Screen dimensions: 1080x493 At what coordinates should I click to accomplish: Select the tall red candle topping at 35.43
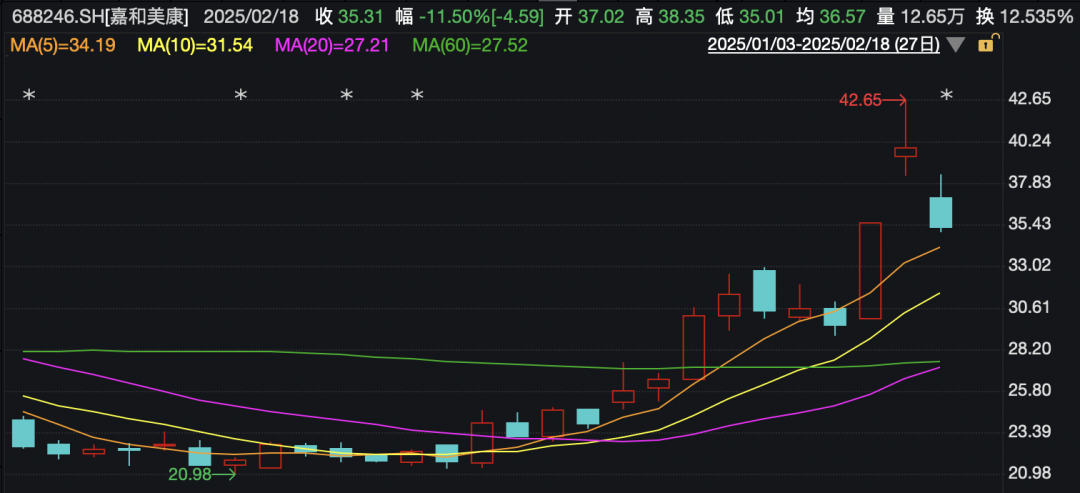tap(870, 270)
